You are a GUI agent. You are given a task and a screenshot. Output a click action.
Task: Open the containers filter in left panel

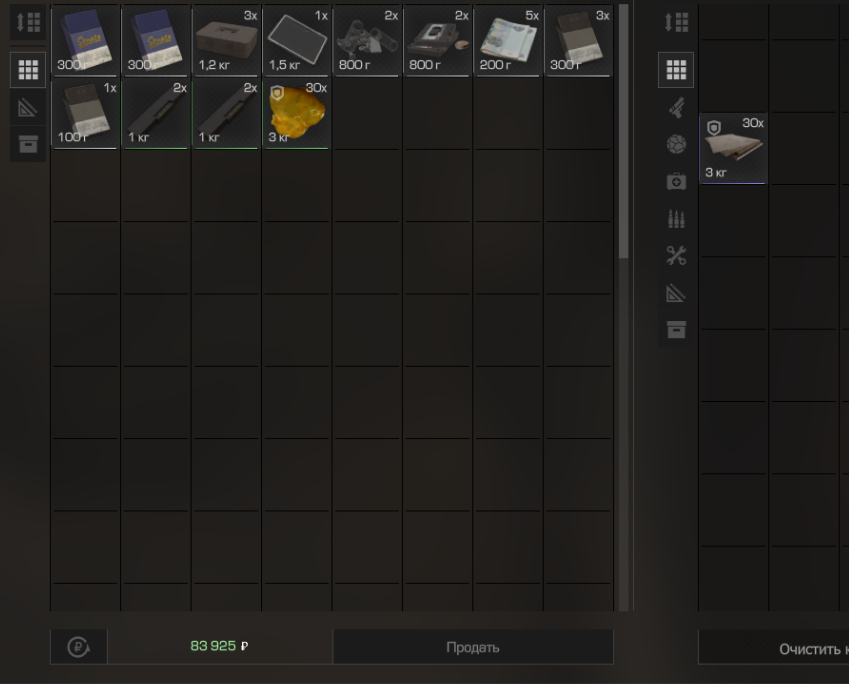[x=28, y=144]
